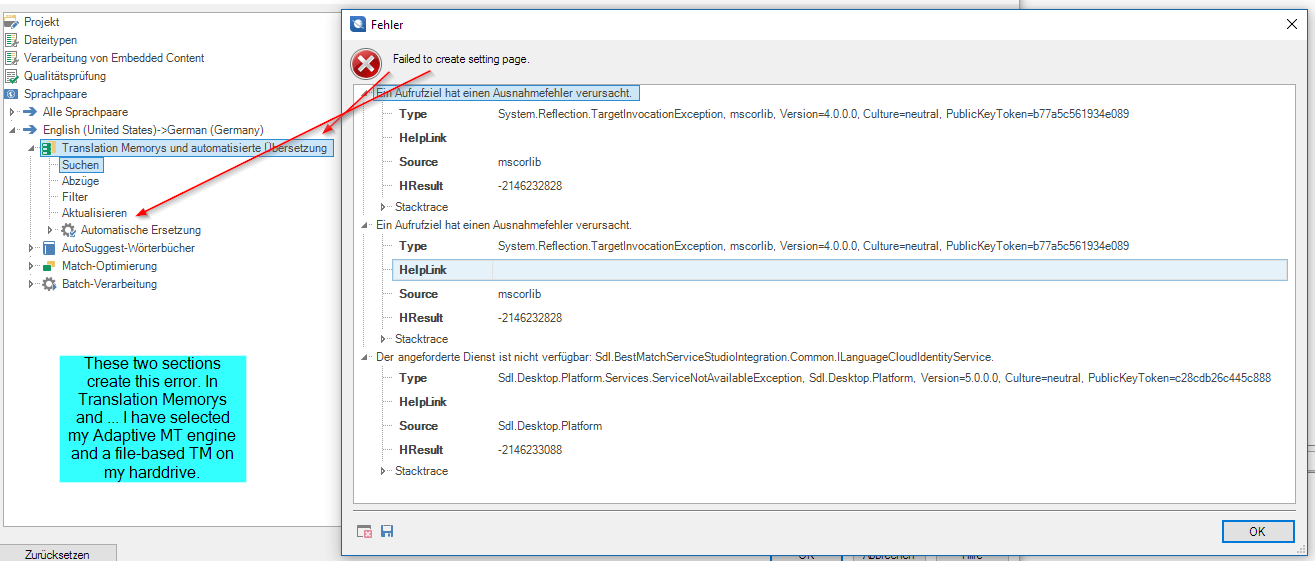Select Match-Optimierung
Image resolution: width=1315 pixels, height=561 pixels.
[x=109, y=266]
